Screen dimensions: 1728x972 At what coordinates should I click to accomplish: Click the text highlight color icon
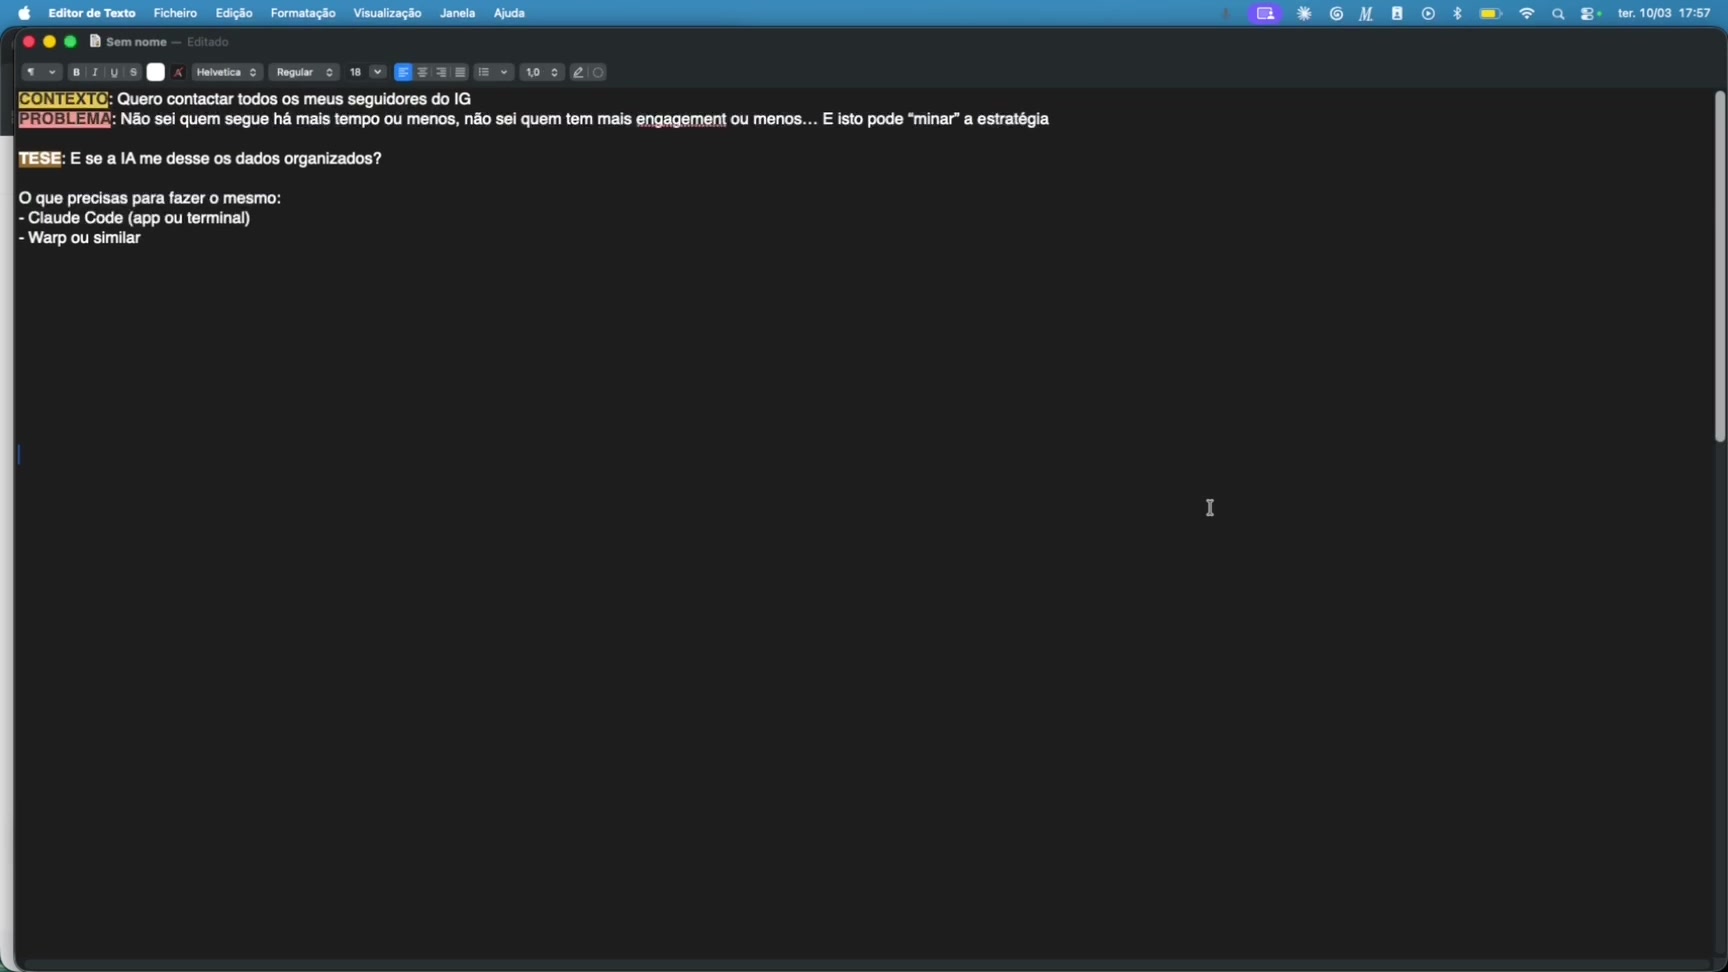178,72
